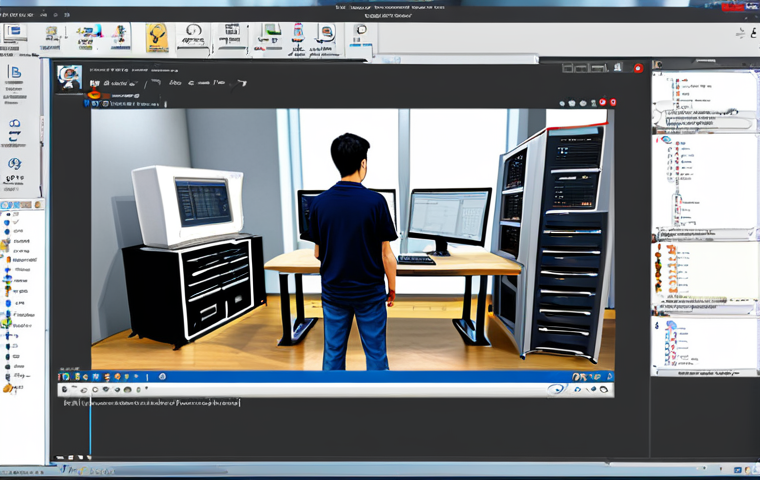
Task: Click the green-screen monitor icon in the ribbon
Action: tap(271, 31)
